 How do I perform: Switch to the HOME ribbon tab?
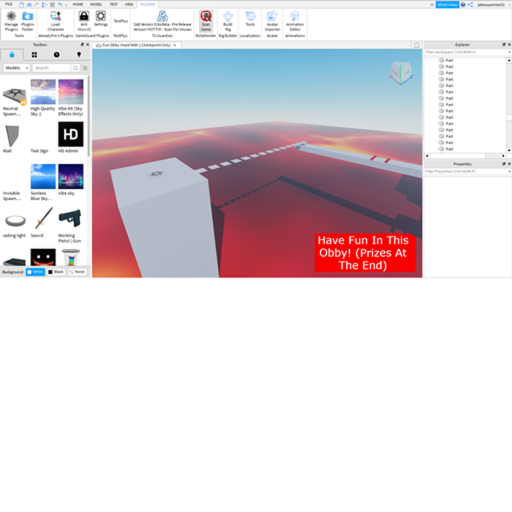tap(78, 4)
